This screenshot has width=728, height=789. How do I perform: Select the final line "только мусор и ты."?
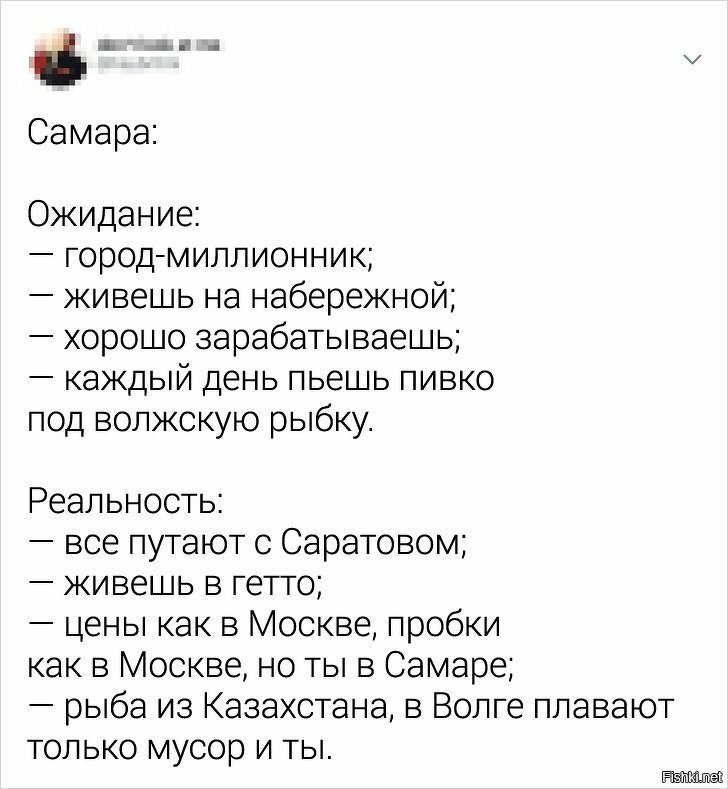click(x=180, y=750)
